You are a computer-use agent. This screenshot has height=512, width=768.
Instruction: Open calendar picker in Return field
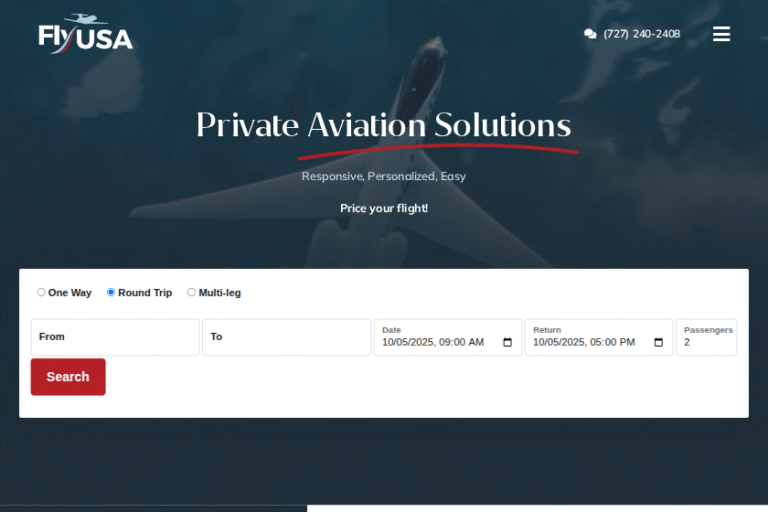click(x=658, y=342)
